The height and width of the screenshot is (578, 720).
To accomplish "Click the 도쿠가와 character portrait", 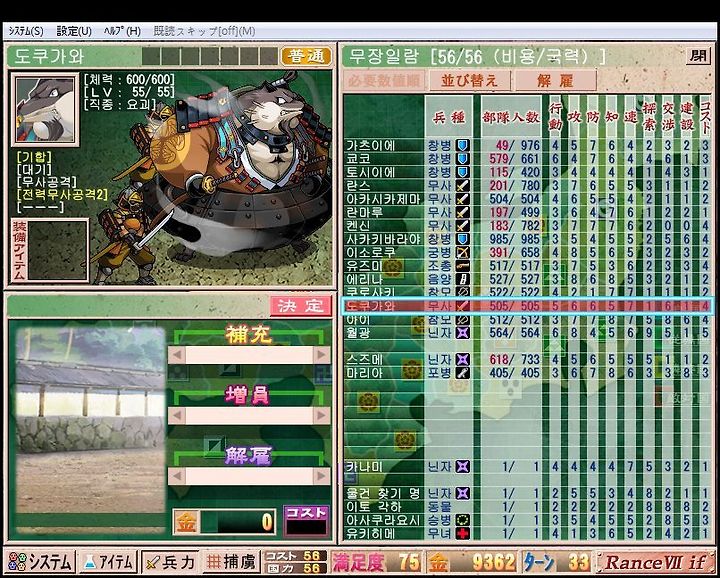I will pyautogui.click(x=45, y=109).
